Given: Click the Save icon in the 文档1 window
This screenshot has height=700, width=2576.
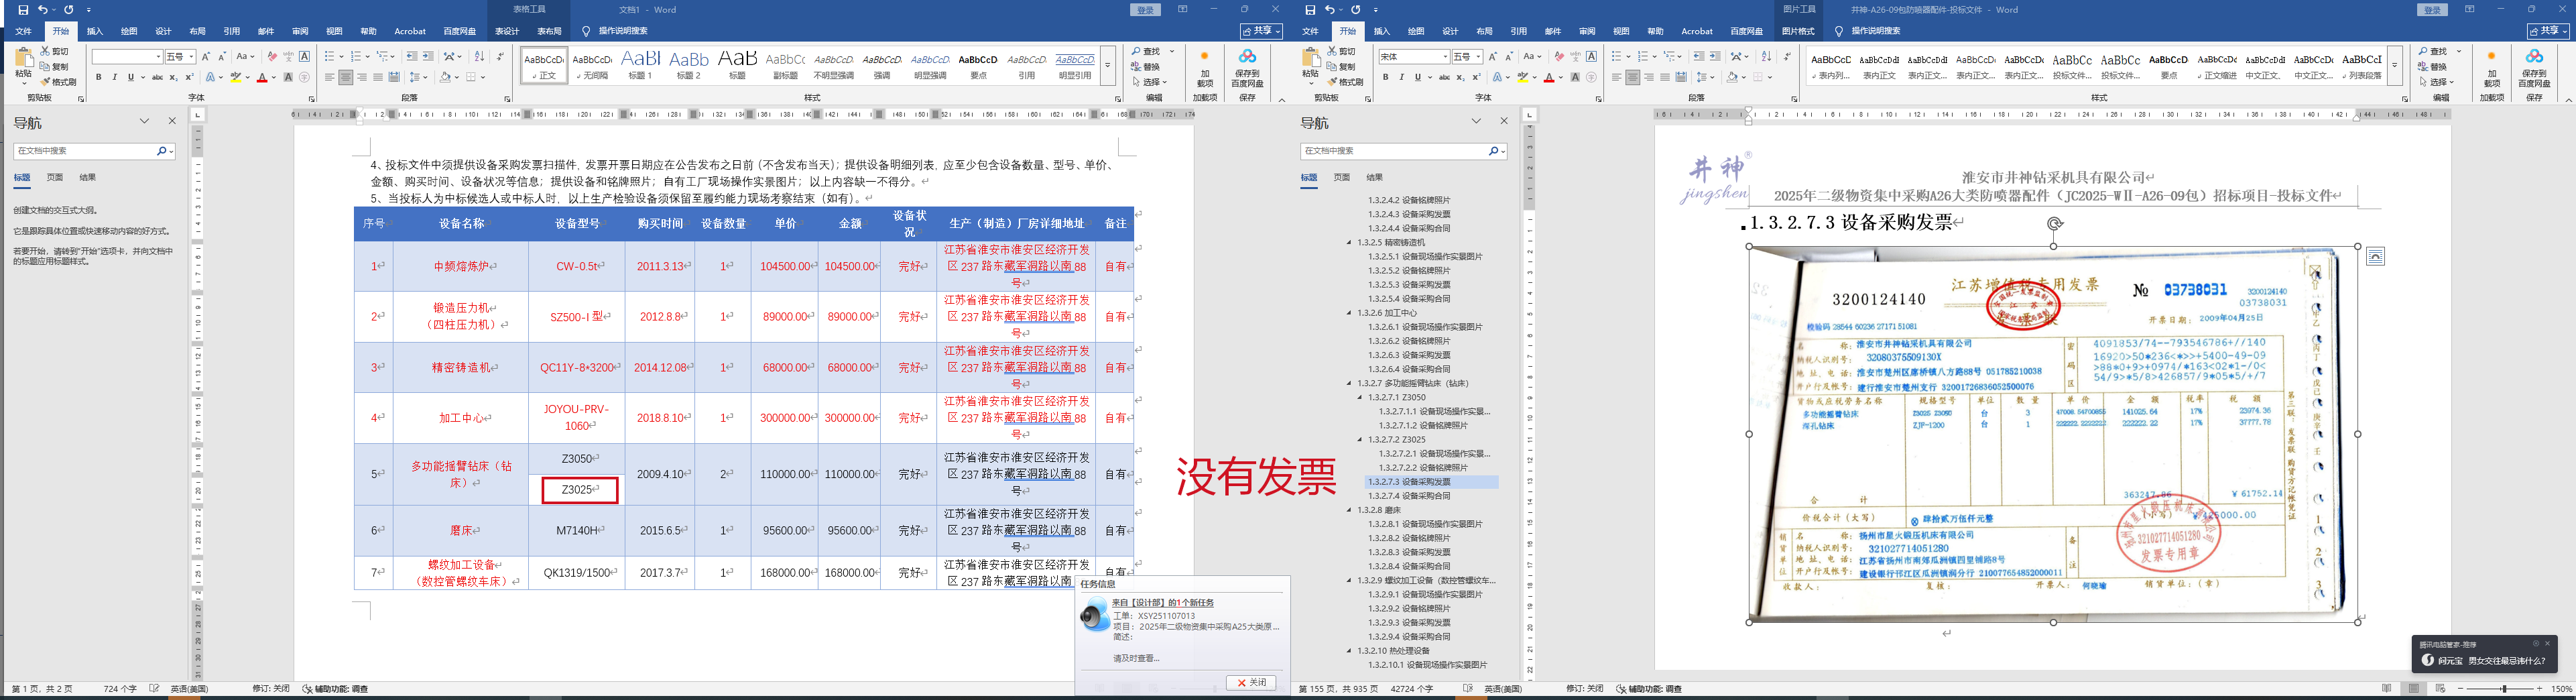Looking at the screenshot, I should 23,10.
